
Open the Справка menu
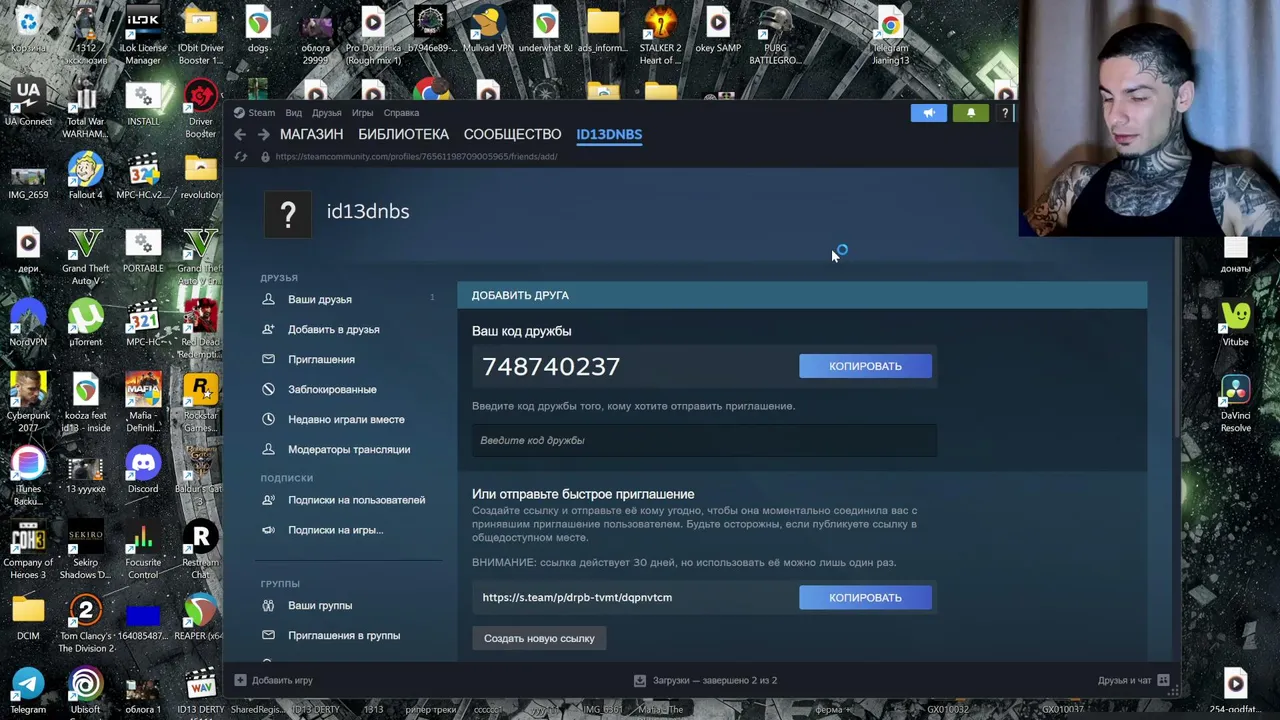click(x=401, y=113)
